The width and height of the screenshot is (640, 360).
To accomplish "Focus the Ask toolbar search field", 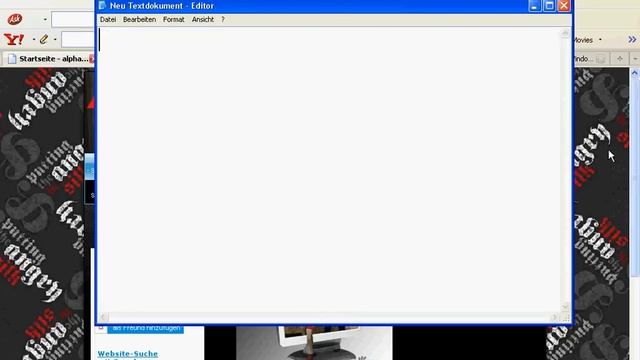I will point(73,19).
